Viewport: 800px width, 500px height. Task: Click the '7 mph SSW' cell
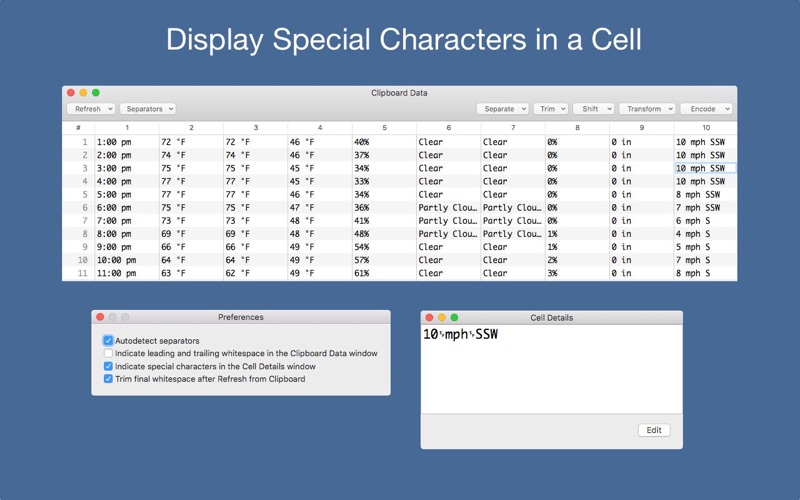[x=706, y=208]
